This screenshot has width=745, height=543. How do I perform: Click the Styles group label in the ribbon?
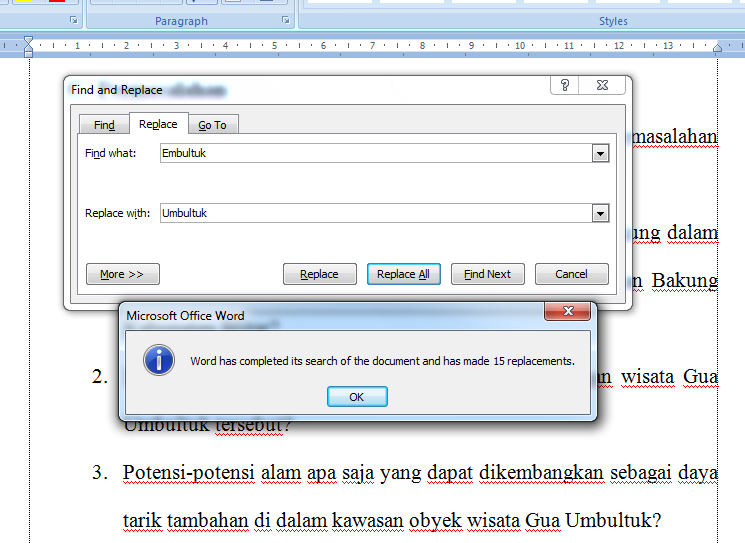coord(613,21)
